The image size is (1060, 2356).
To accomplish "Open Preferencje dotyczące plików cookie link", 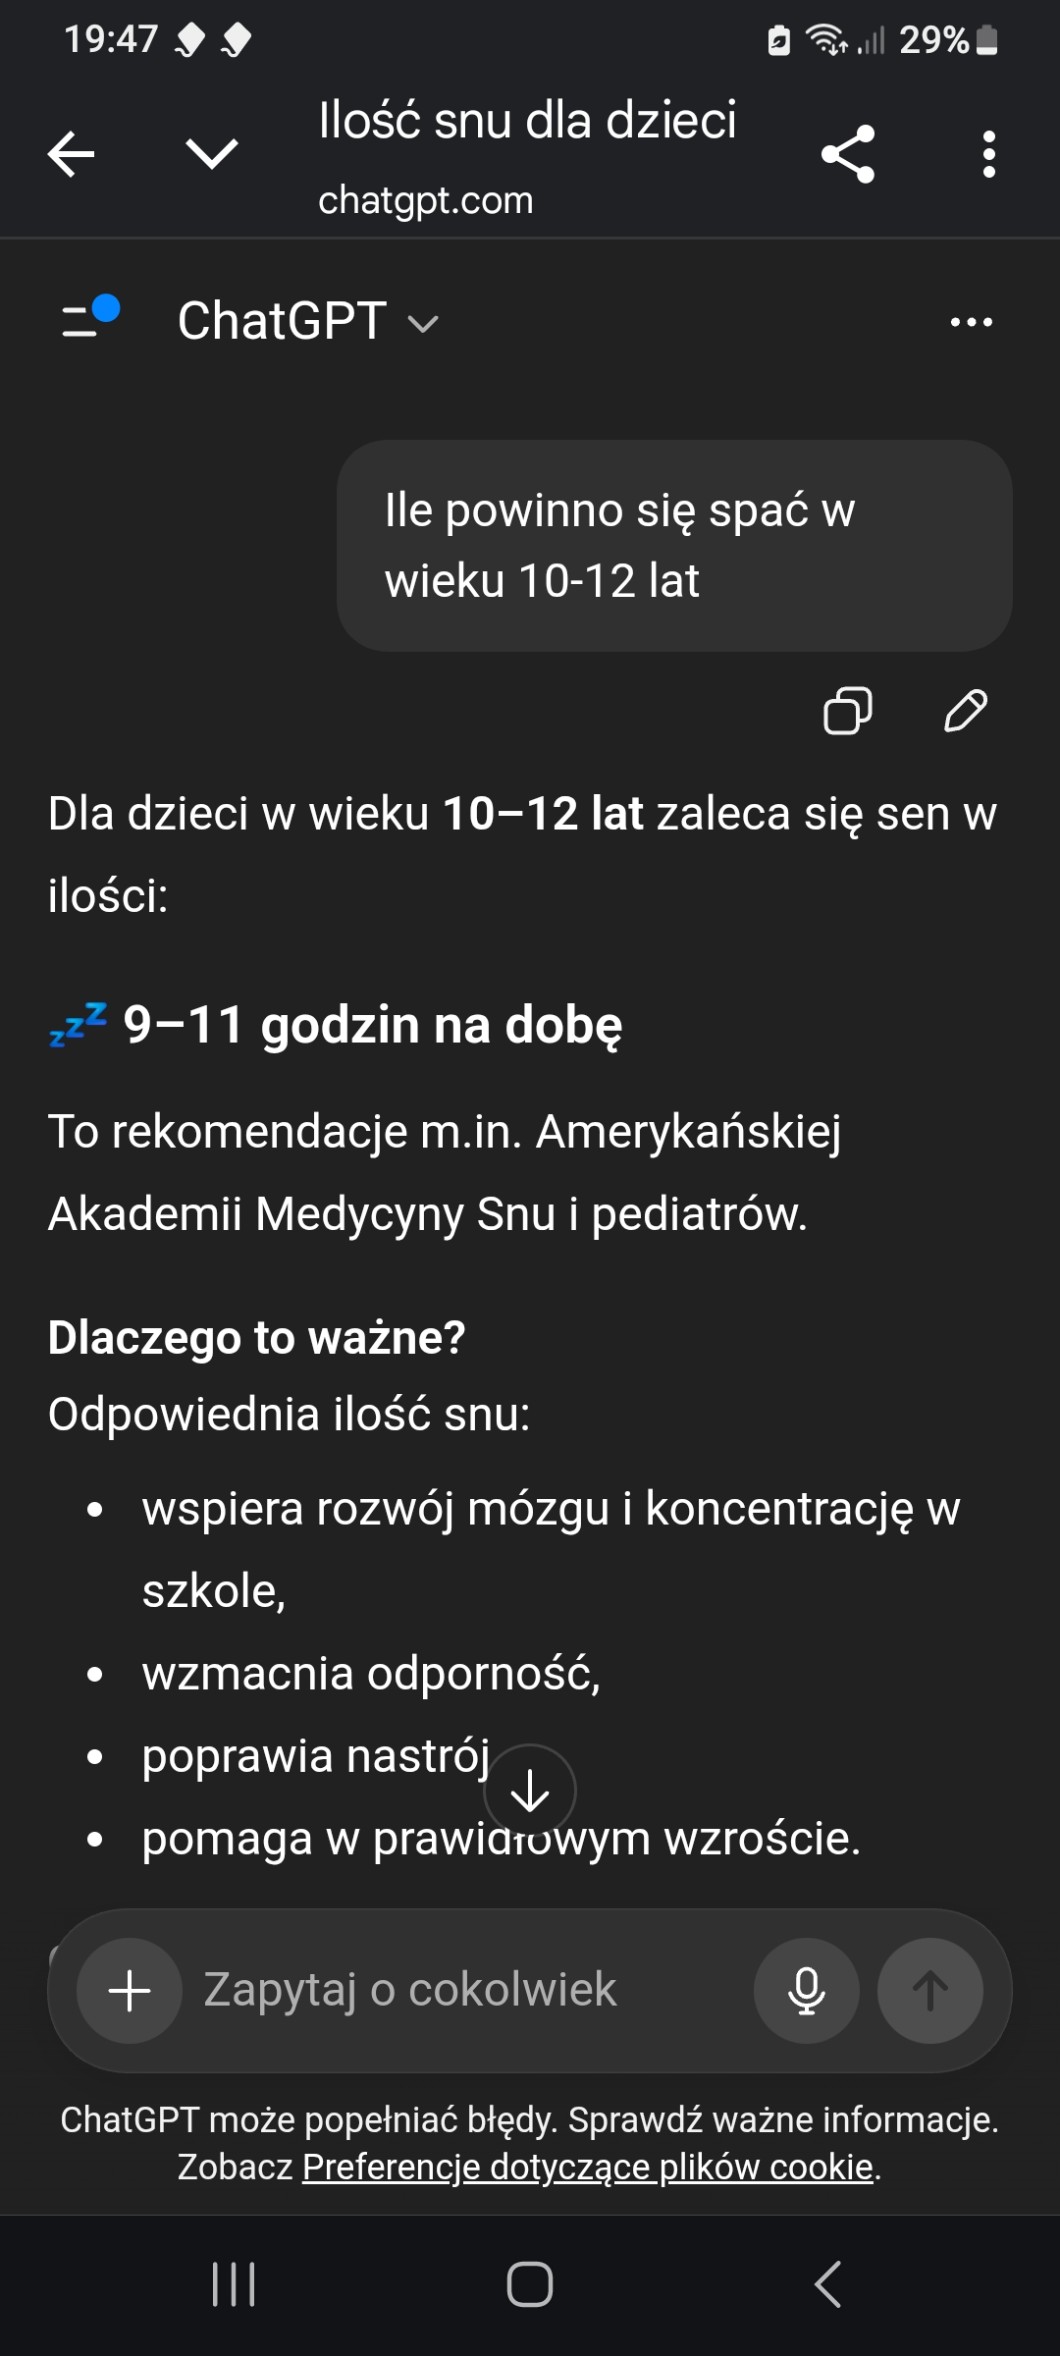I will coord(588,2167).
